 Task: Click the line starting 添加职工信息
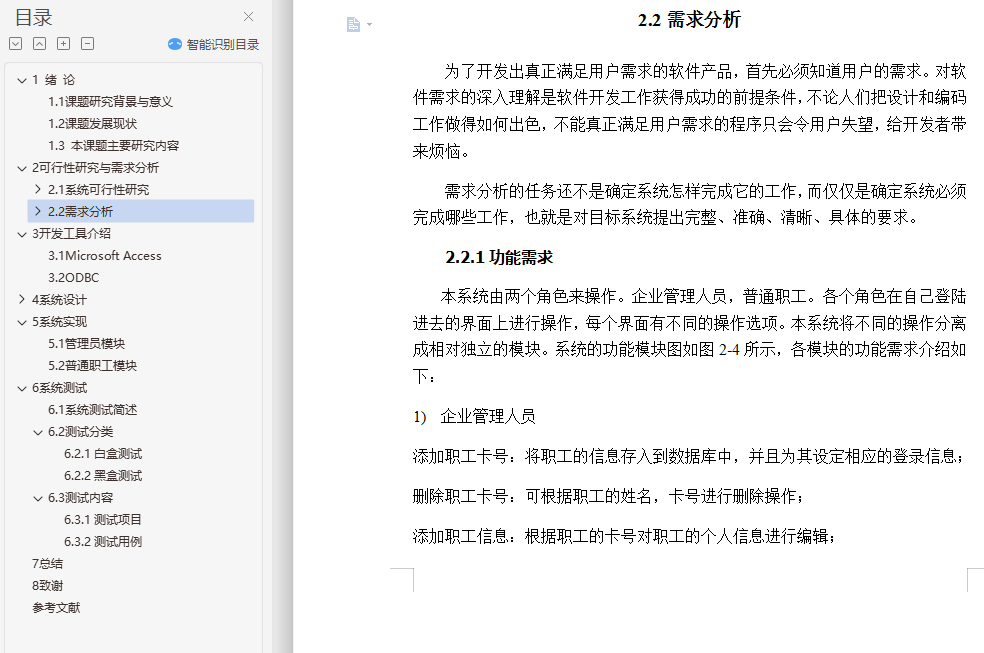pos(624,536)
